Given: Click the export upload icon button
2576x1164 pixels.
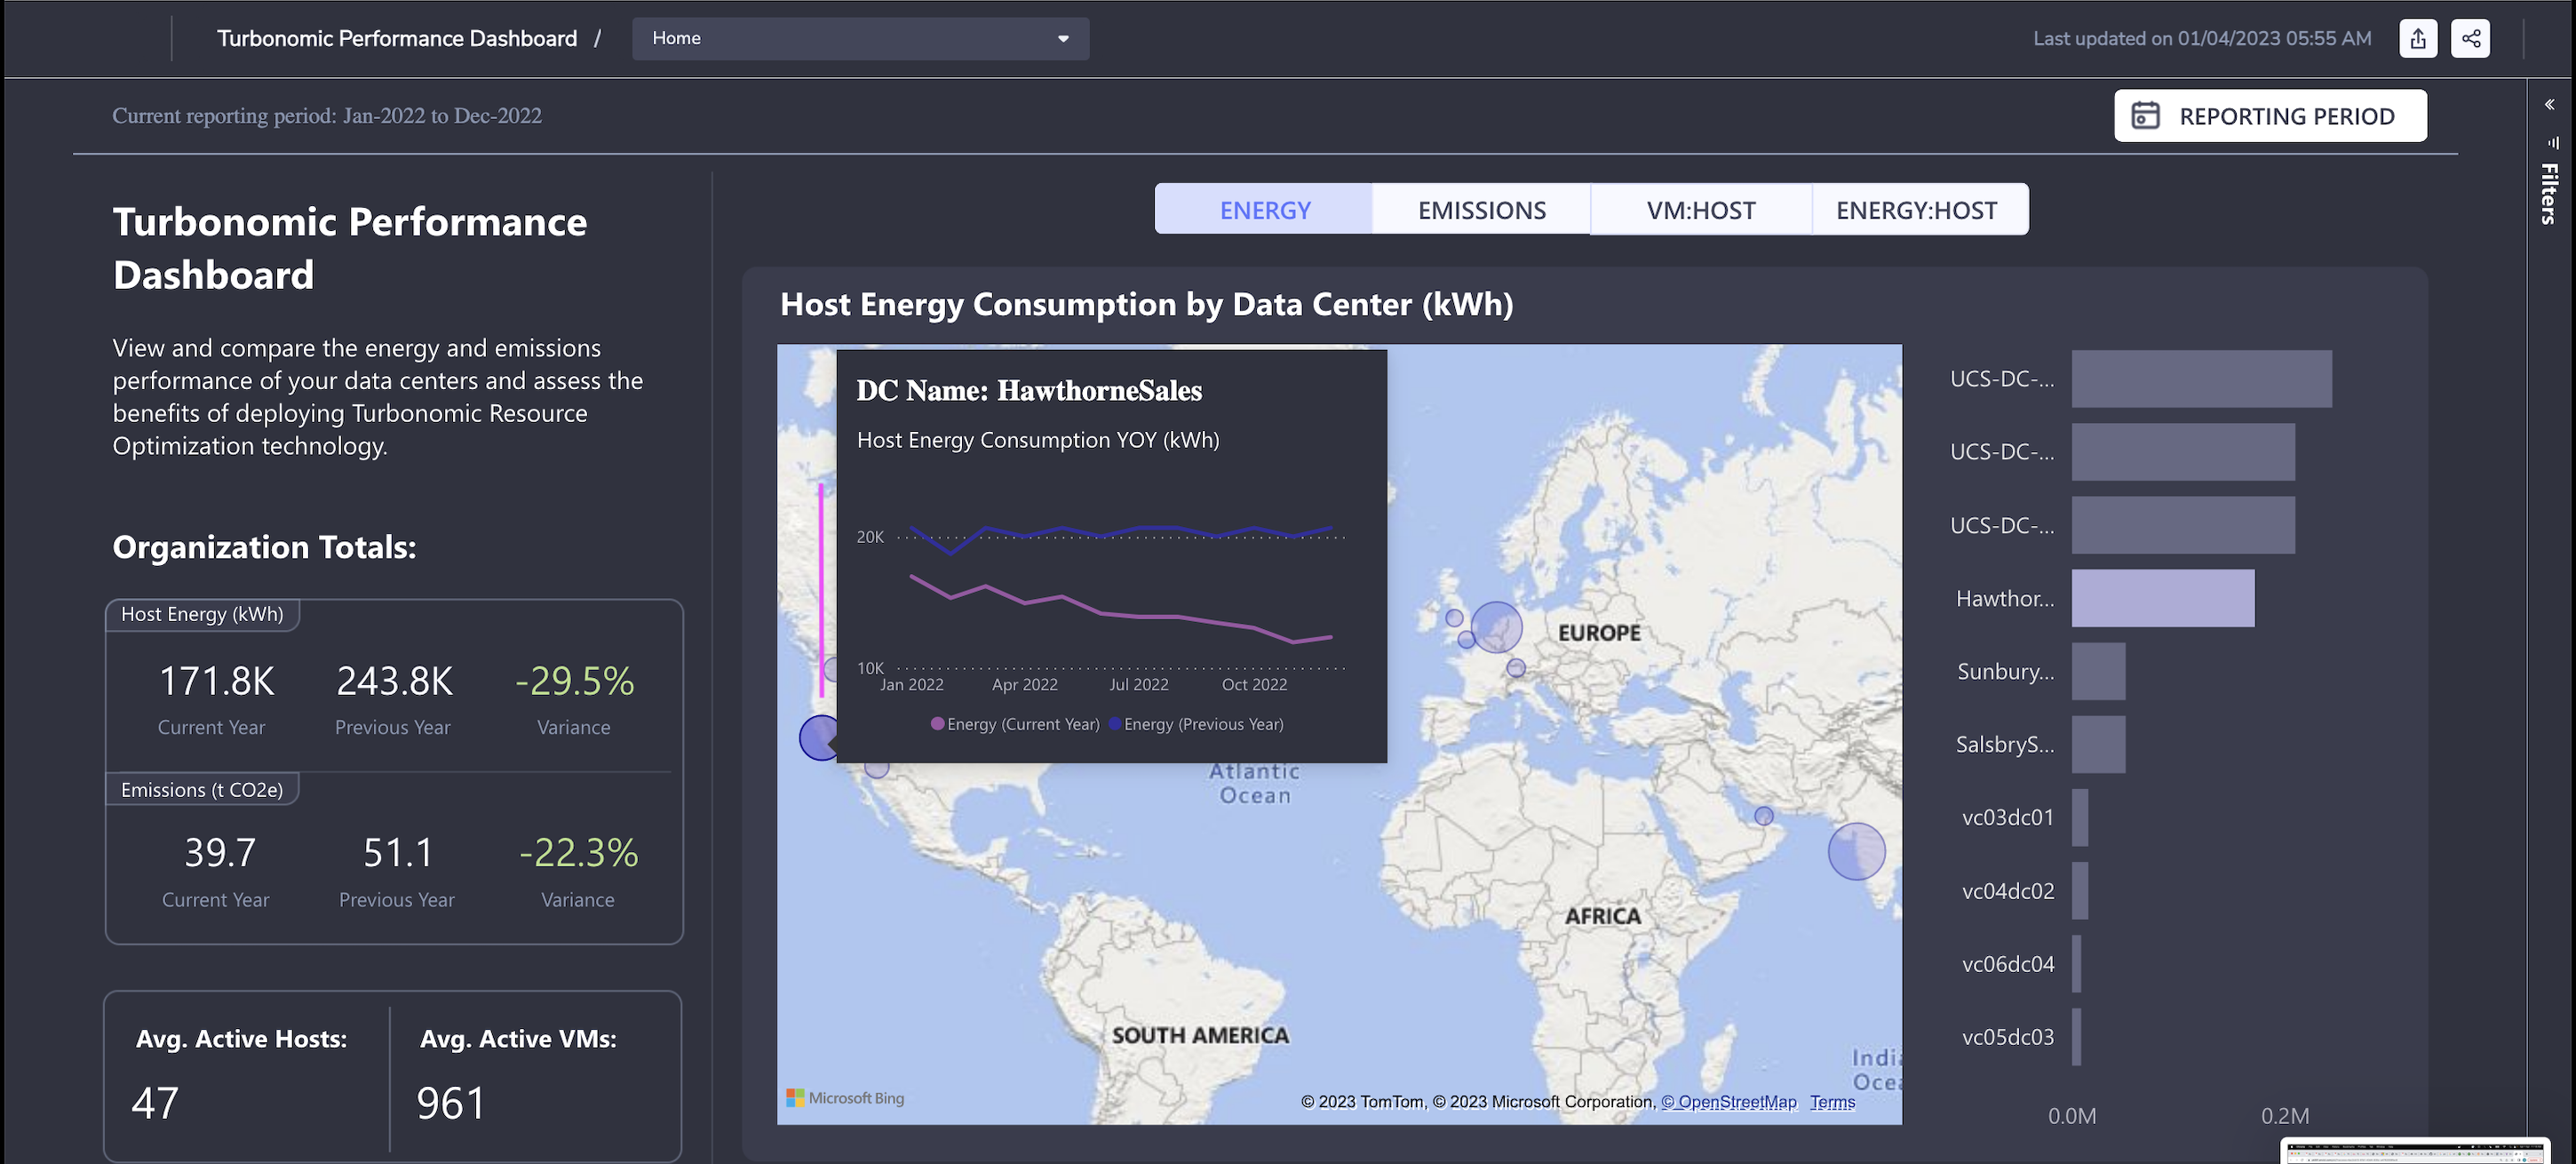Looking at the screenshot, I should 2417,39.
